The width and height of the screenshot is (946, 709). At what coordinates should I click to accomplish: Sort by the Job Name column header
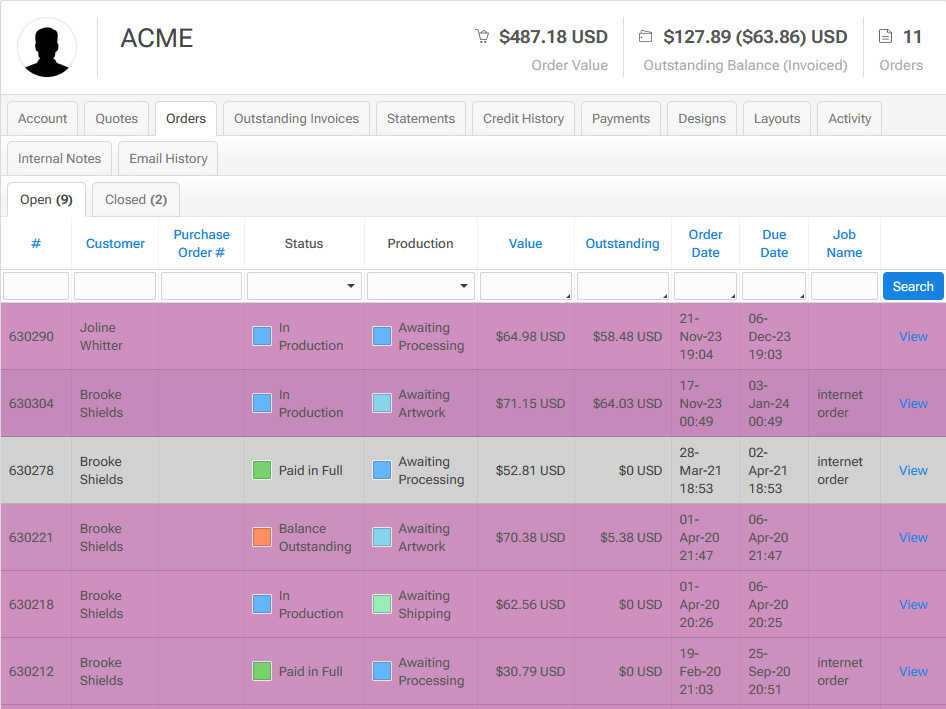pyautogui.click(x=844, y=243)
